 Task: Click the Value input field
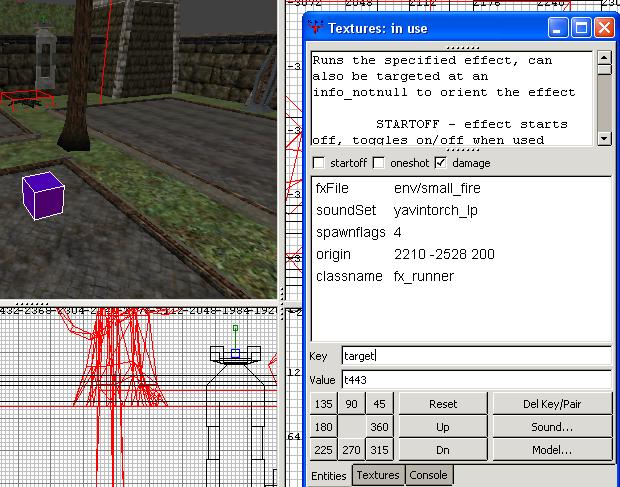[x=476, y=380]
